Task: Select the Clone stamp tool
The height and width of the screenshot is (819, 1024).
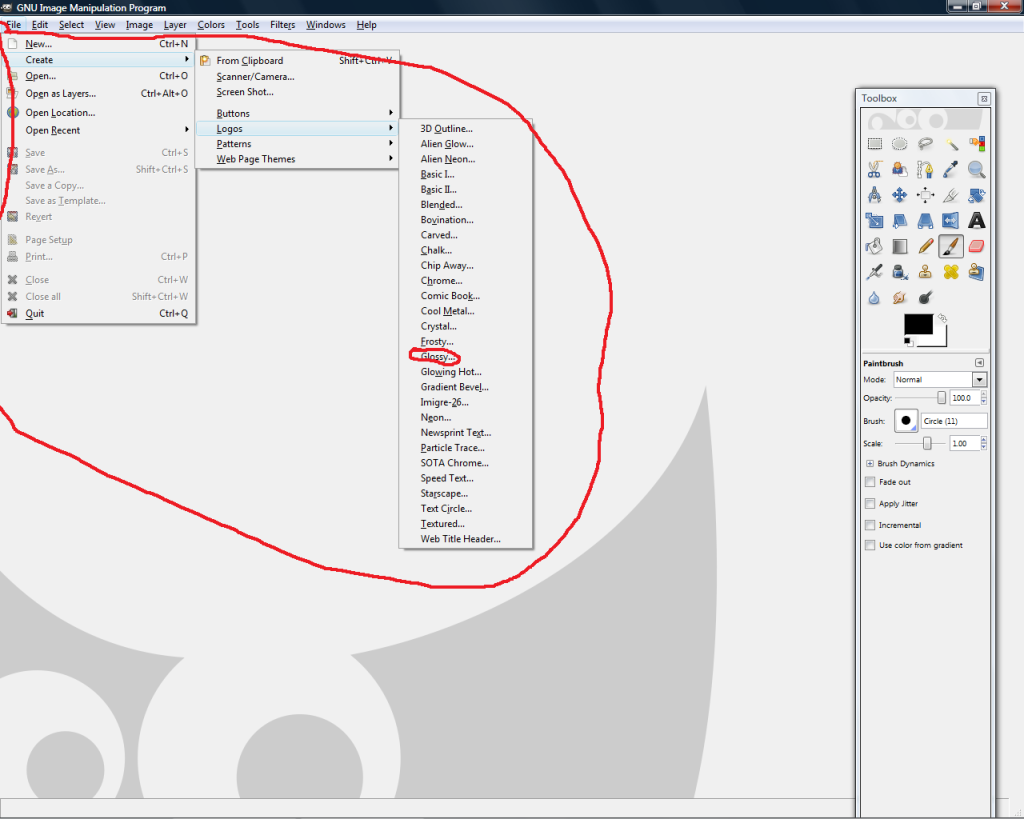Action: 925,272
